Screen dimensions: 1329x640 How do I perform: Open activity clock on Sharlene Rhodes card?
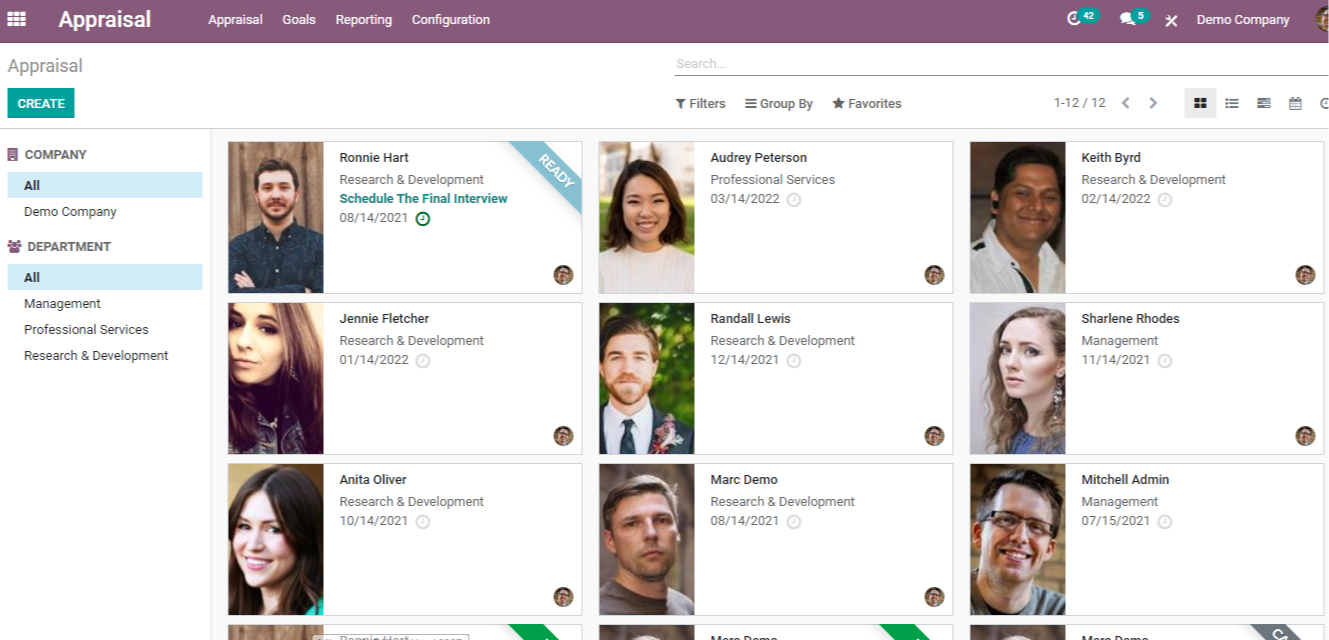point(1165,361)
